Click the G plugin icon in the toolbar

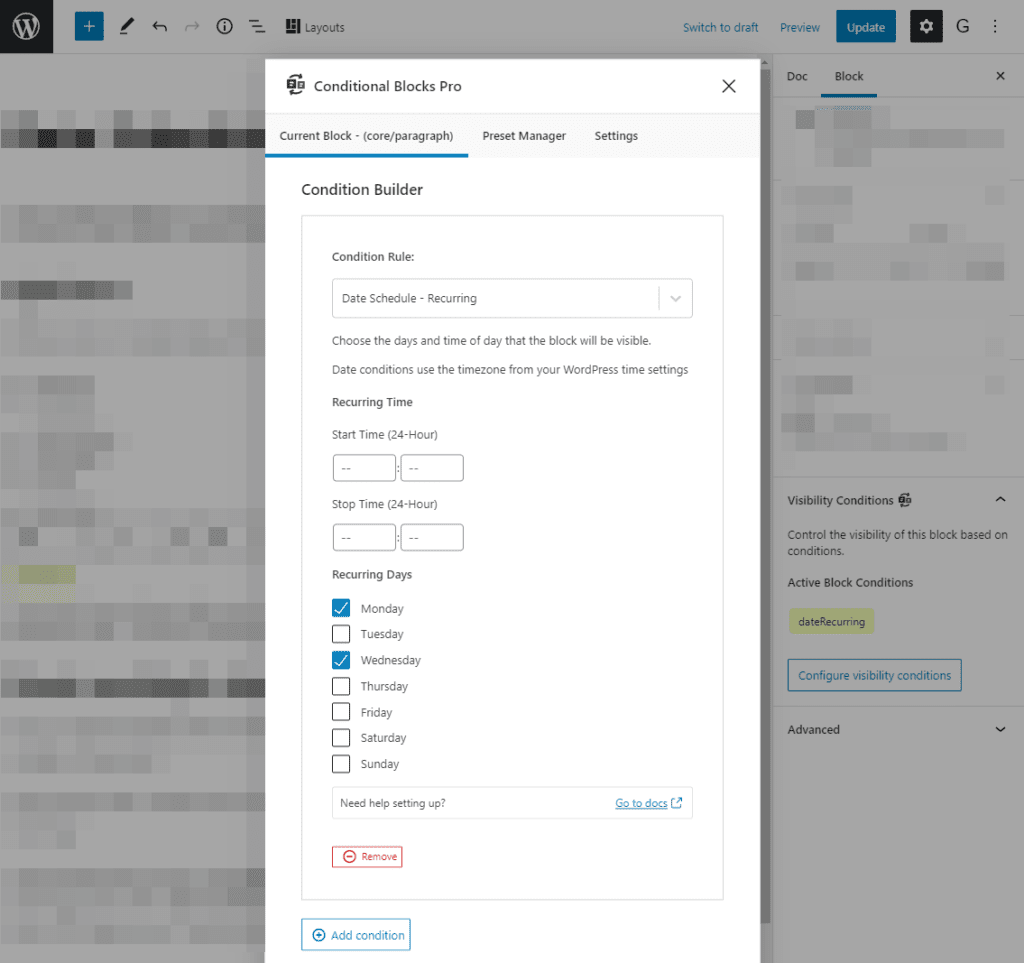point(962,27)
